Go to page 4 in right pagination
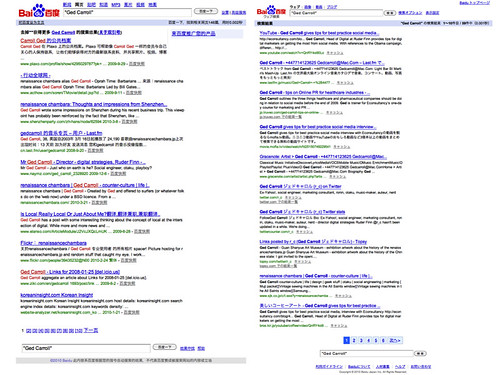 (x=368, y=340)
